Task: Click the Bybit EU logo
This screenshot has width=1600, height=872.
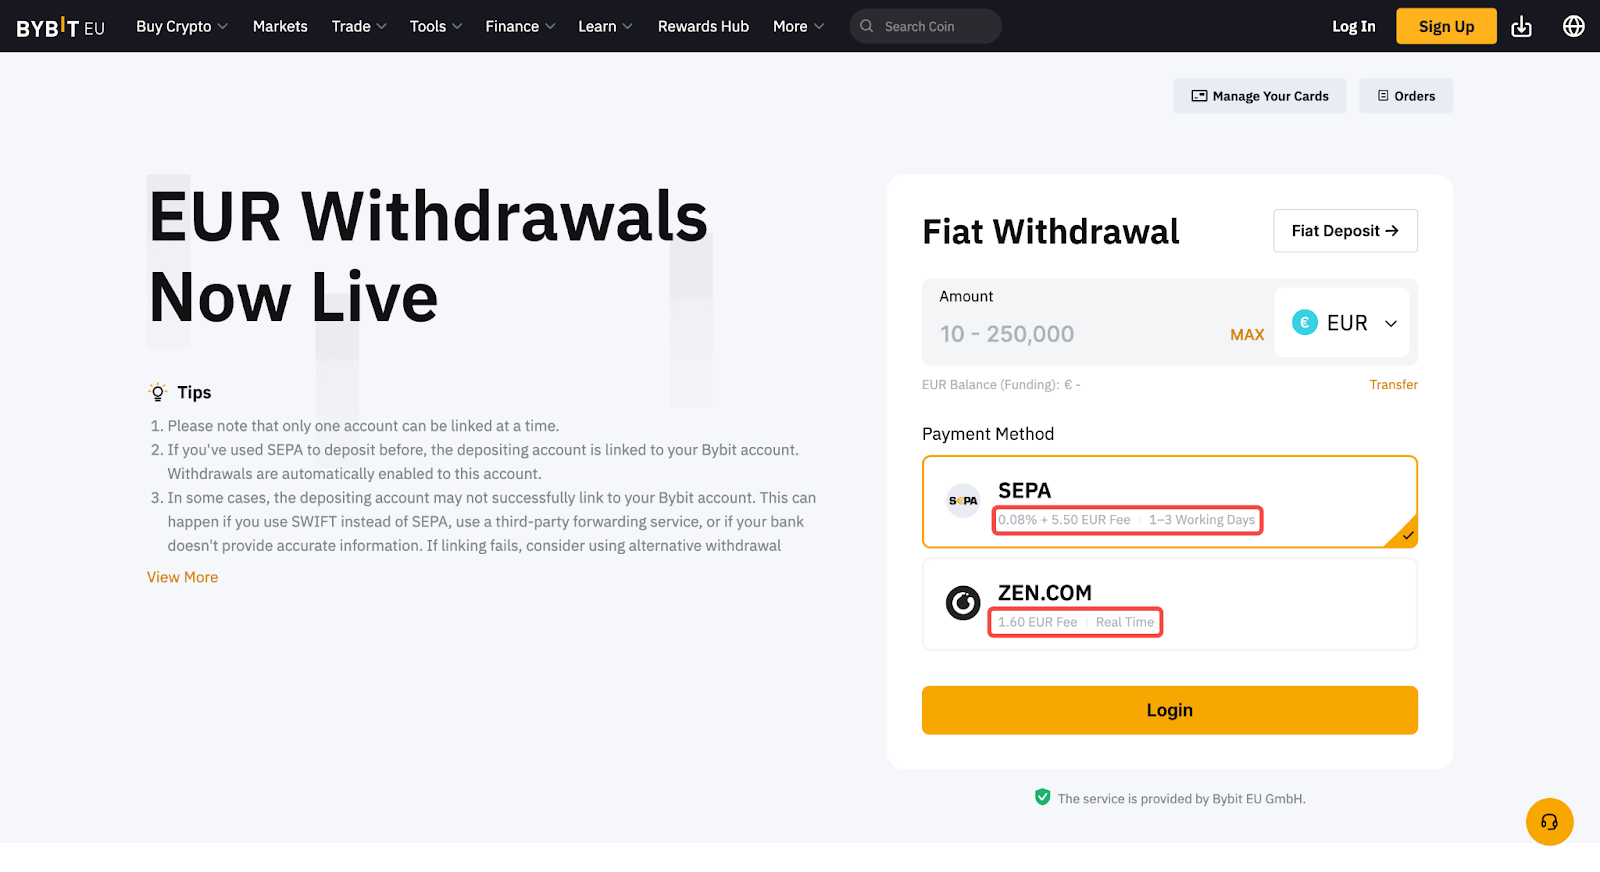Action: [60, 27]
